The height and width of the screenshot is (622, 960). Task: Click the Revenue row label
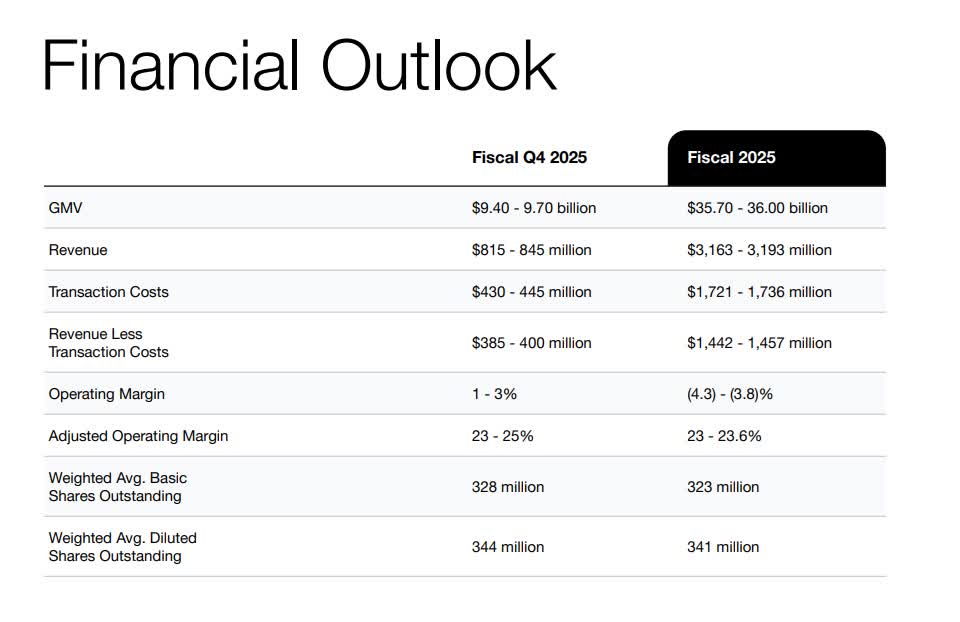click(78, 250)
